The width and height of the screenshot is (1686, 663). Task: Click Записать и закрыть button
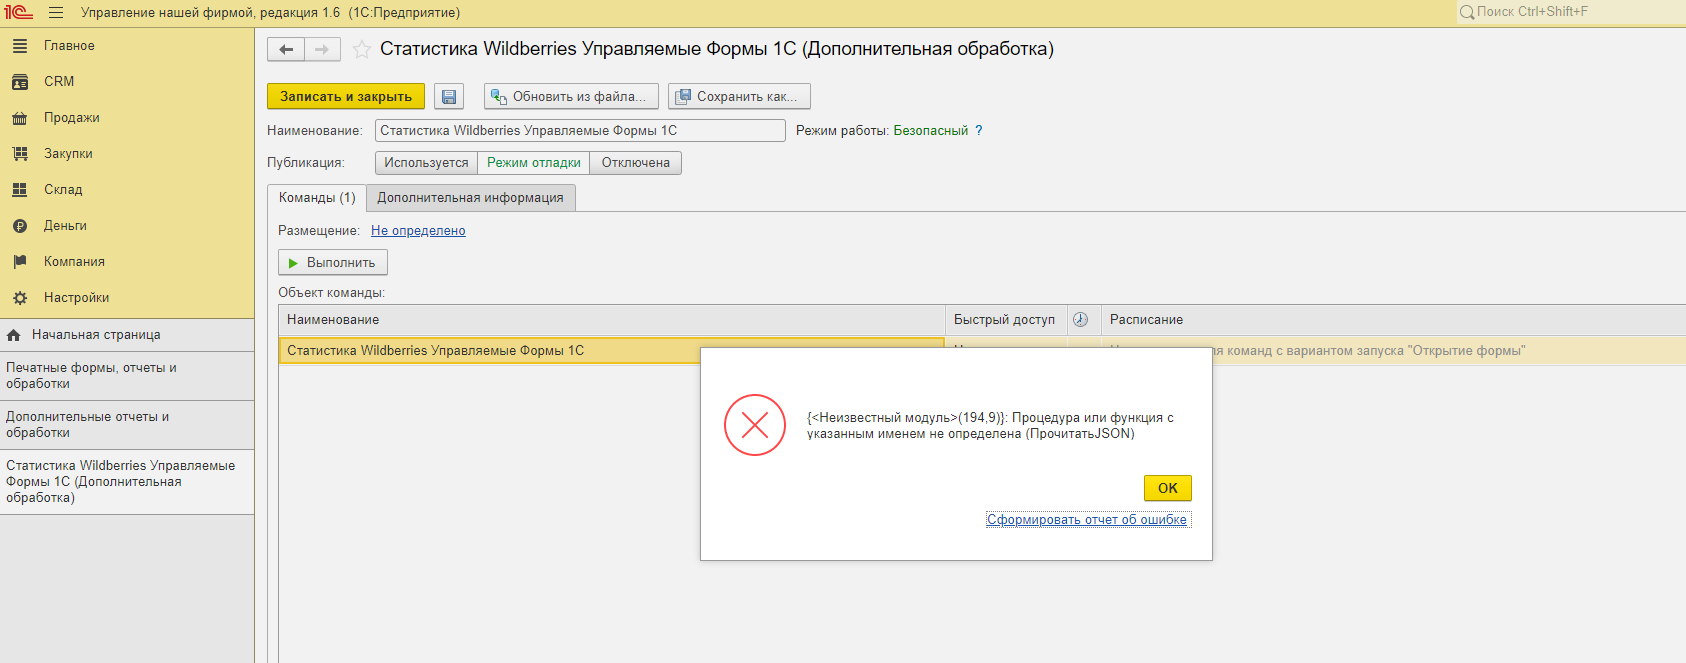(346, 97)
